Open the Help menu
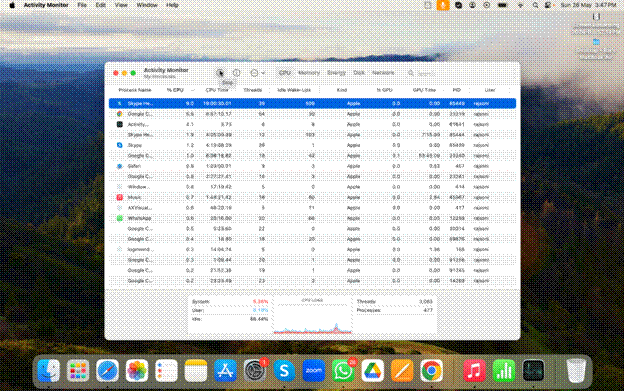The image size is (624, 391). (x=172, y=5)
